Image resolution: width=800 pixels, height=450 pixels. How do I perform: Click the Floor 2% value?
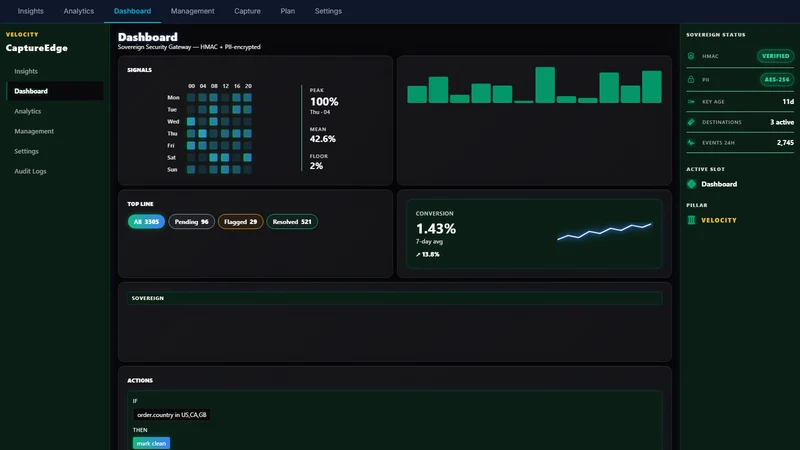point(316,166)
